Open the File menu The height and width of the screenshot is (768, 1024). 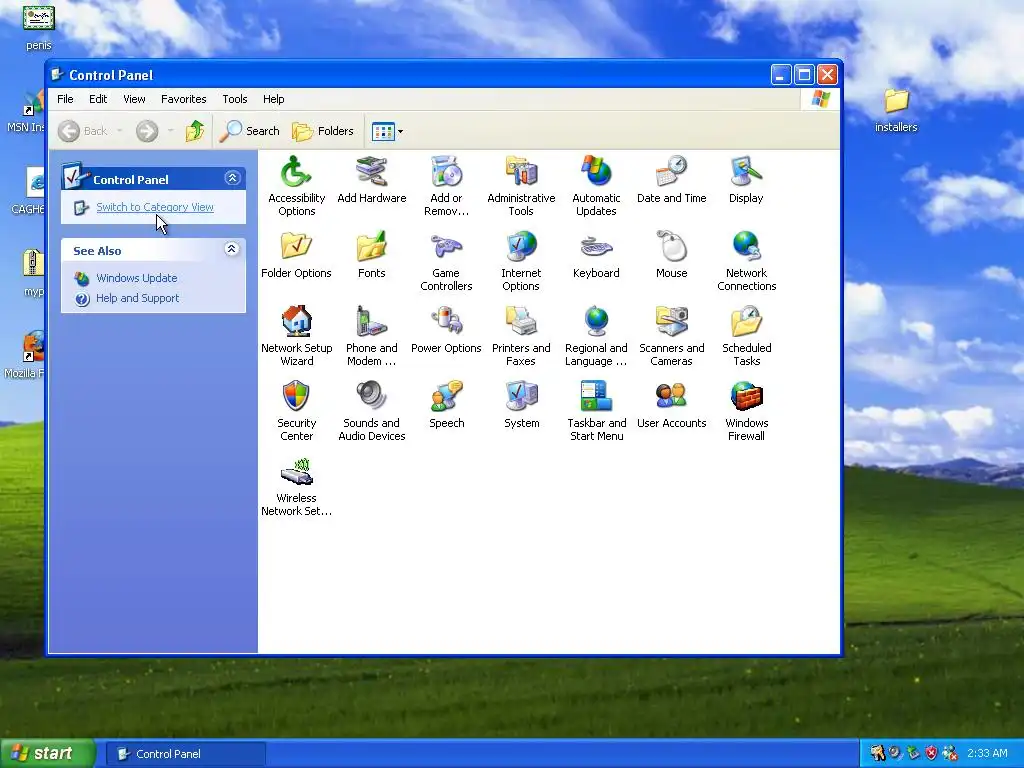point(65,99)
